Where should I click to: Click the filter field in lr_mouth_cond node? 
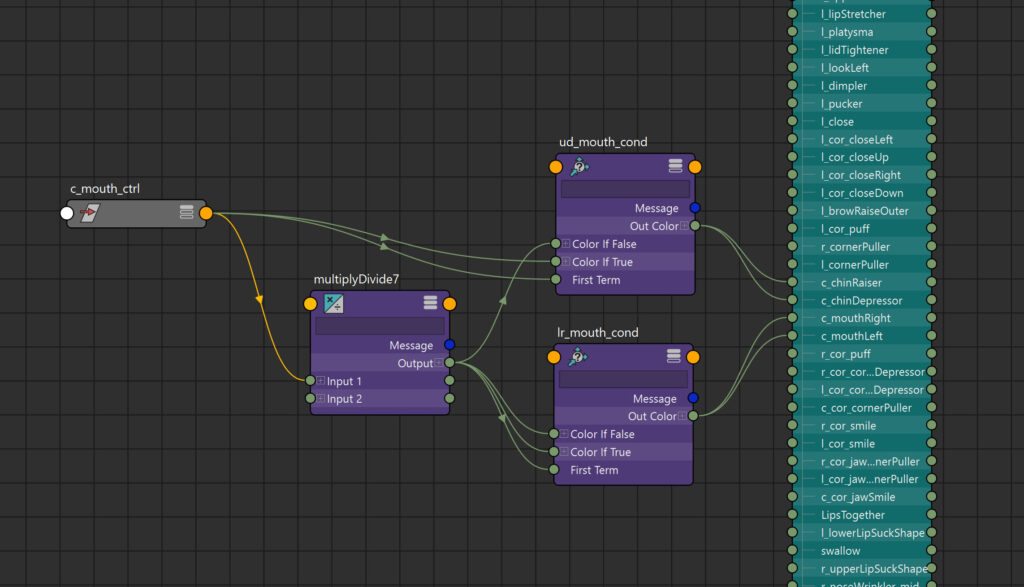[x=624, y=379]
